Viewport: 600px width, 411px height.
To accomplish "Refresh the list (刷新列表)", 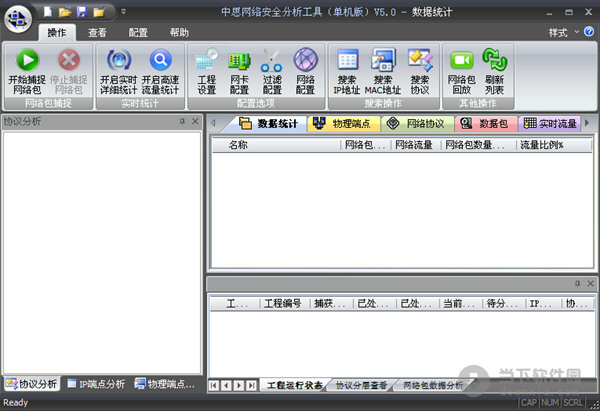I will (494, 71).
